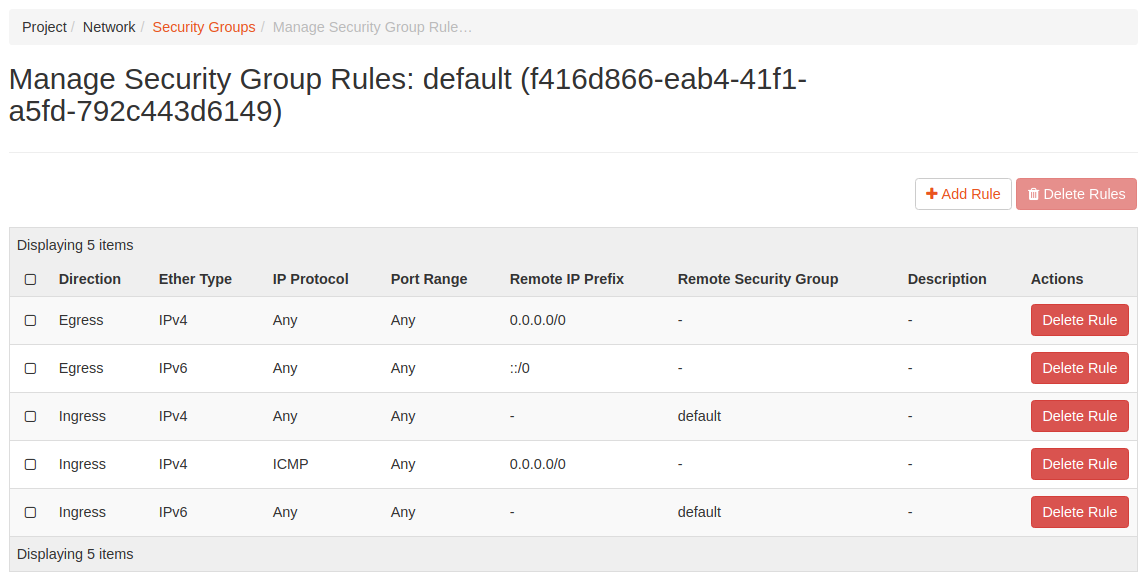Click the trash icon on Delete Rules
Screen dimensions: 1144x579
[x=1033, y=194]
